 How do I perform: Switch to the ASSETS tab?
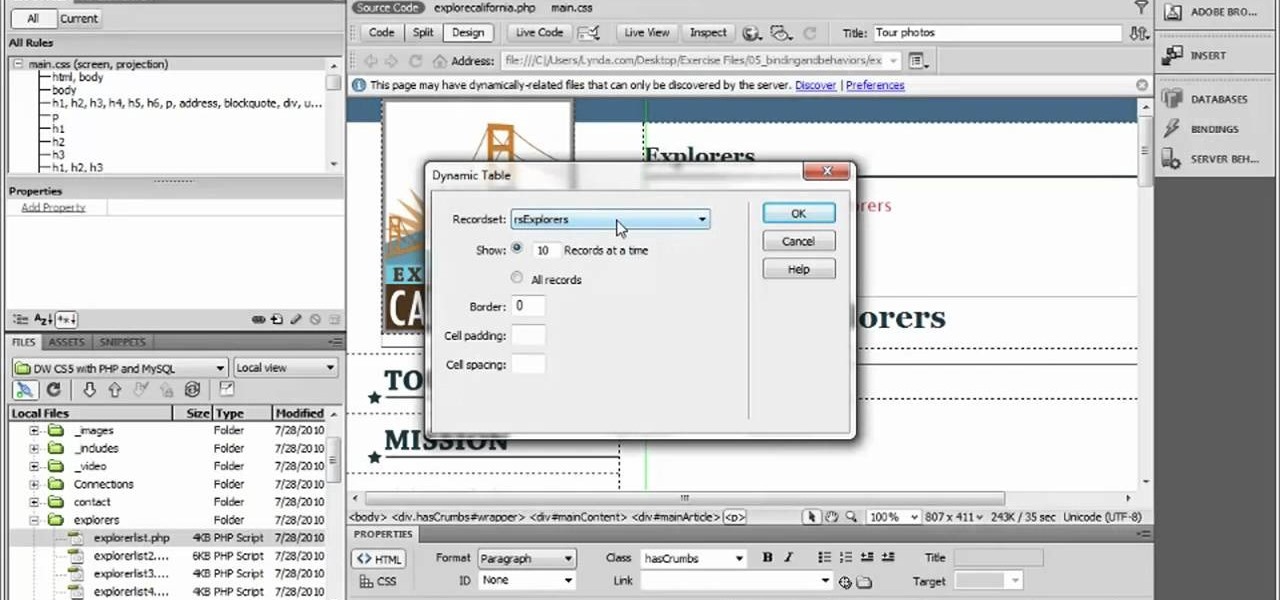click(66, 342)
